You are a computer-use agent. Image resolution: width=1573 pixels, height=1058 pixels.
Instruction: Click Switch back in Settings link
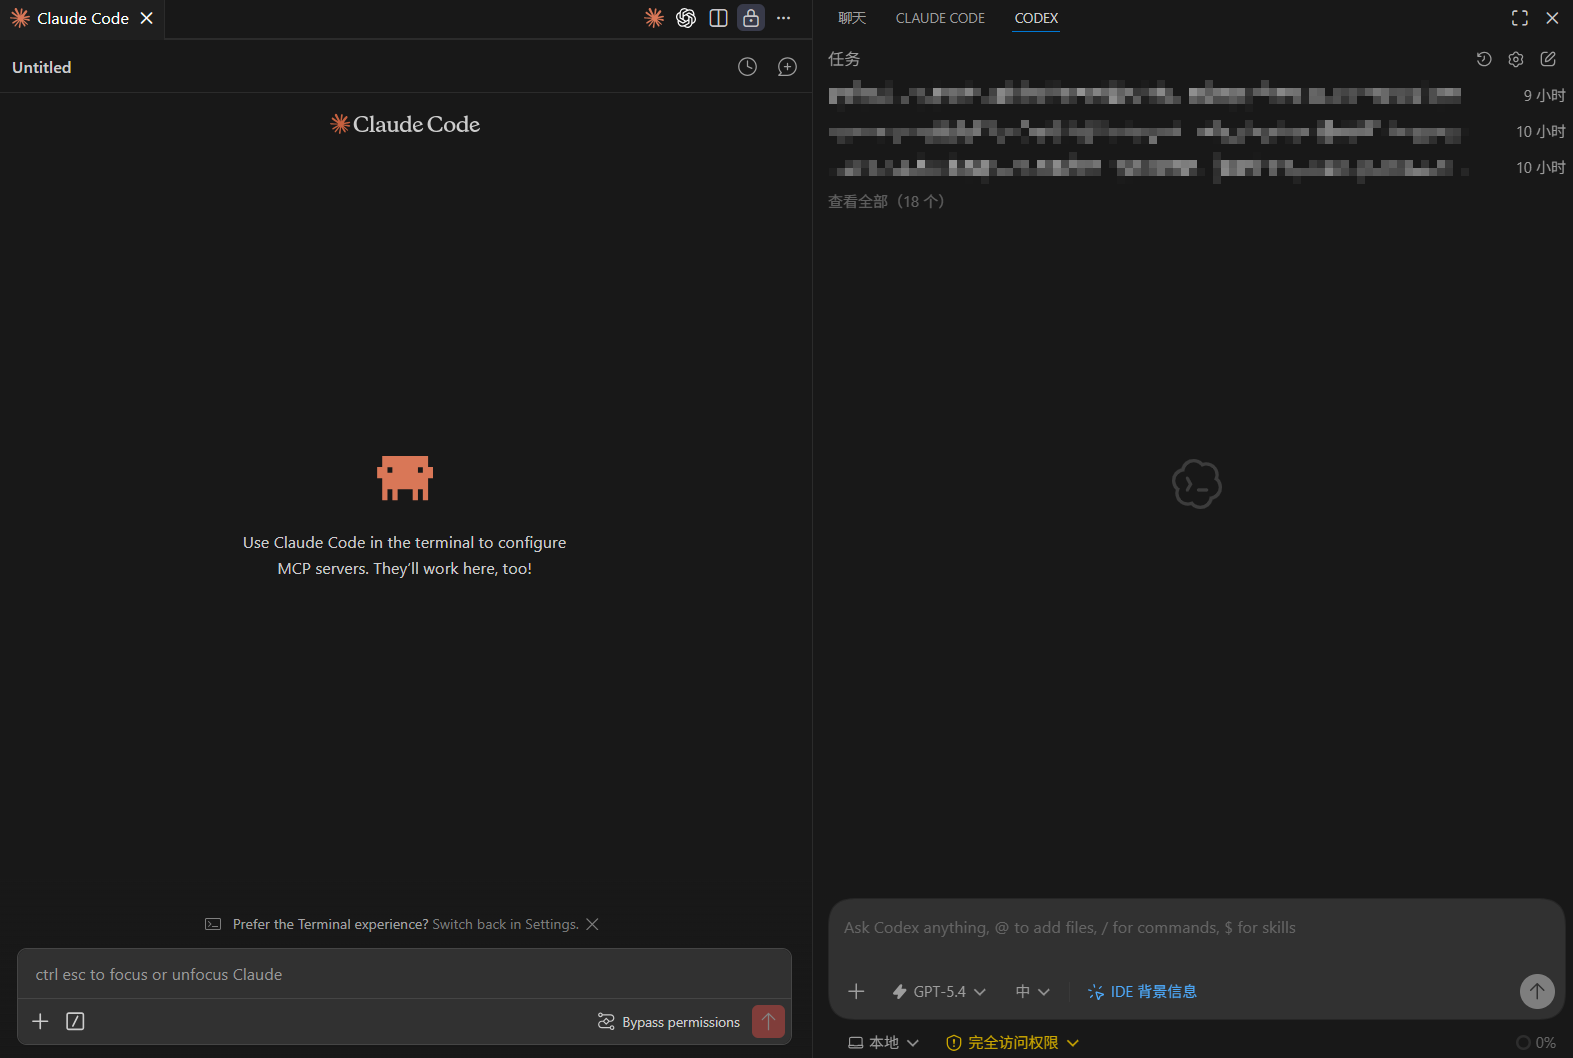tap(505, 924)
